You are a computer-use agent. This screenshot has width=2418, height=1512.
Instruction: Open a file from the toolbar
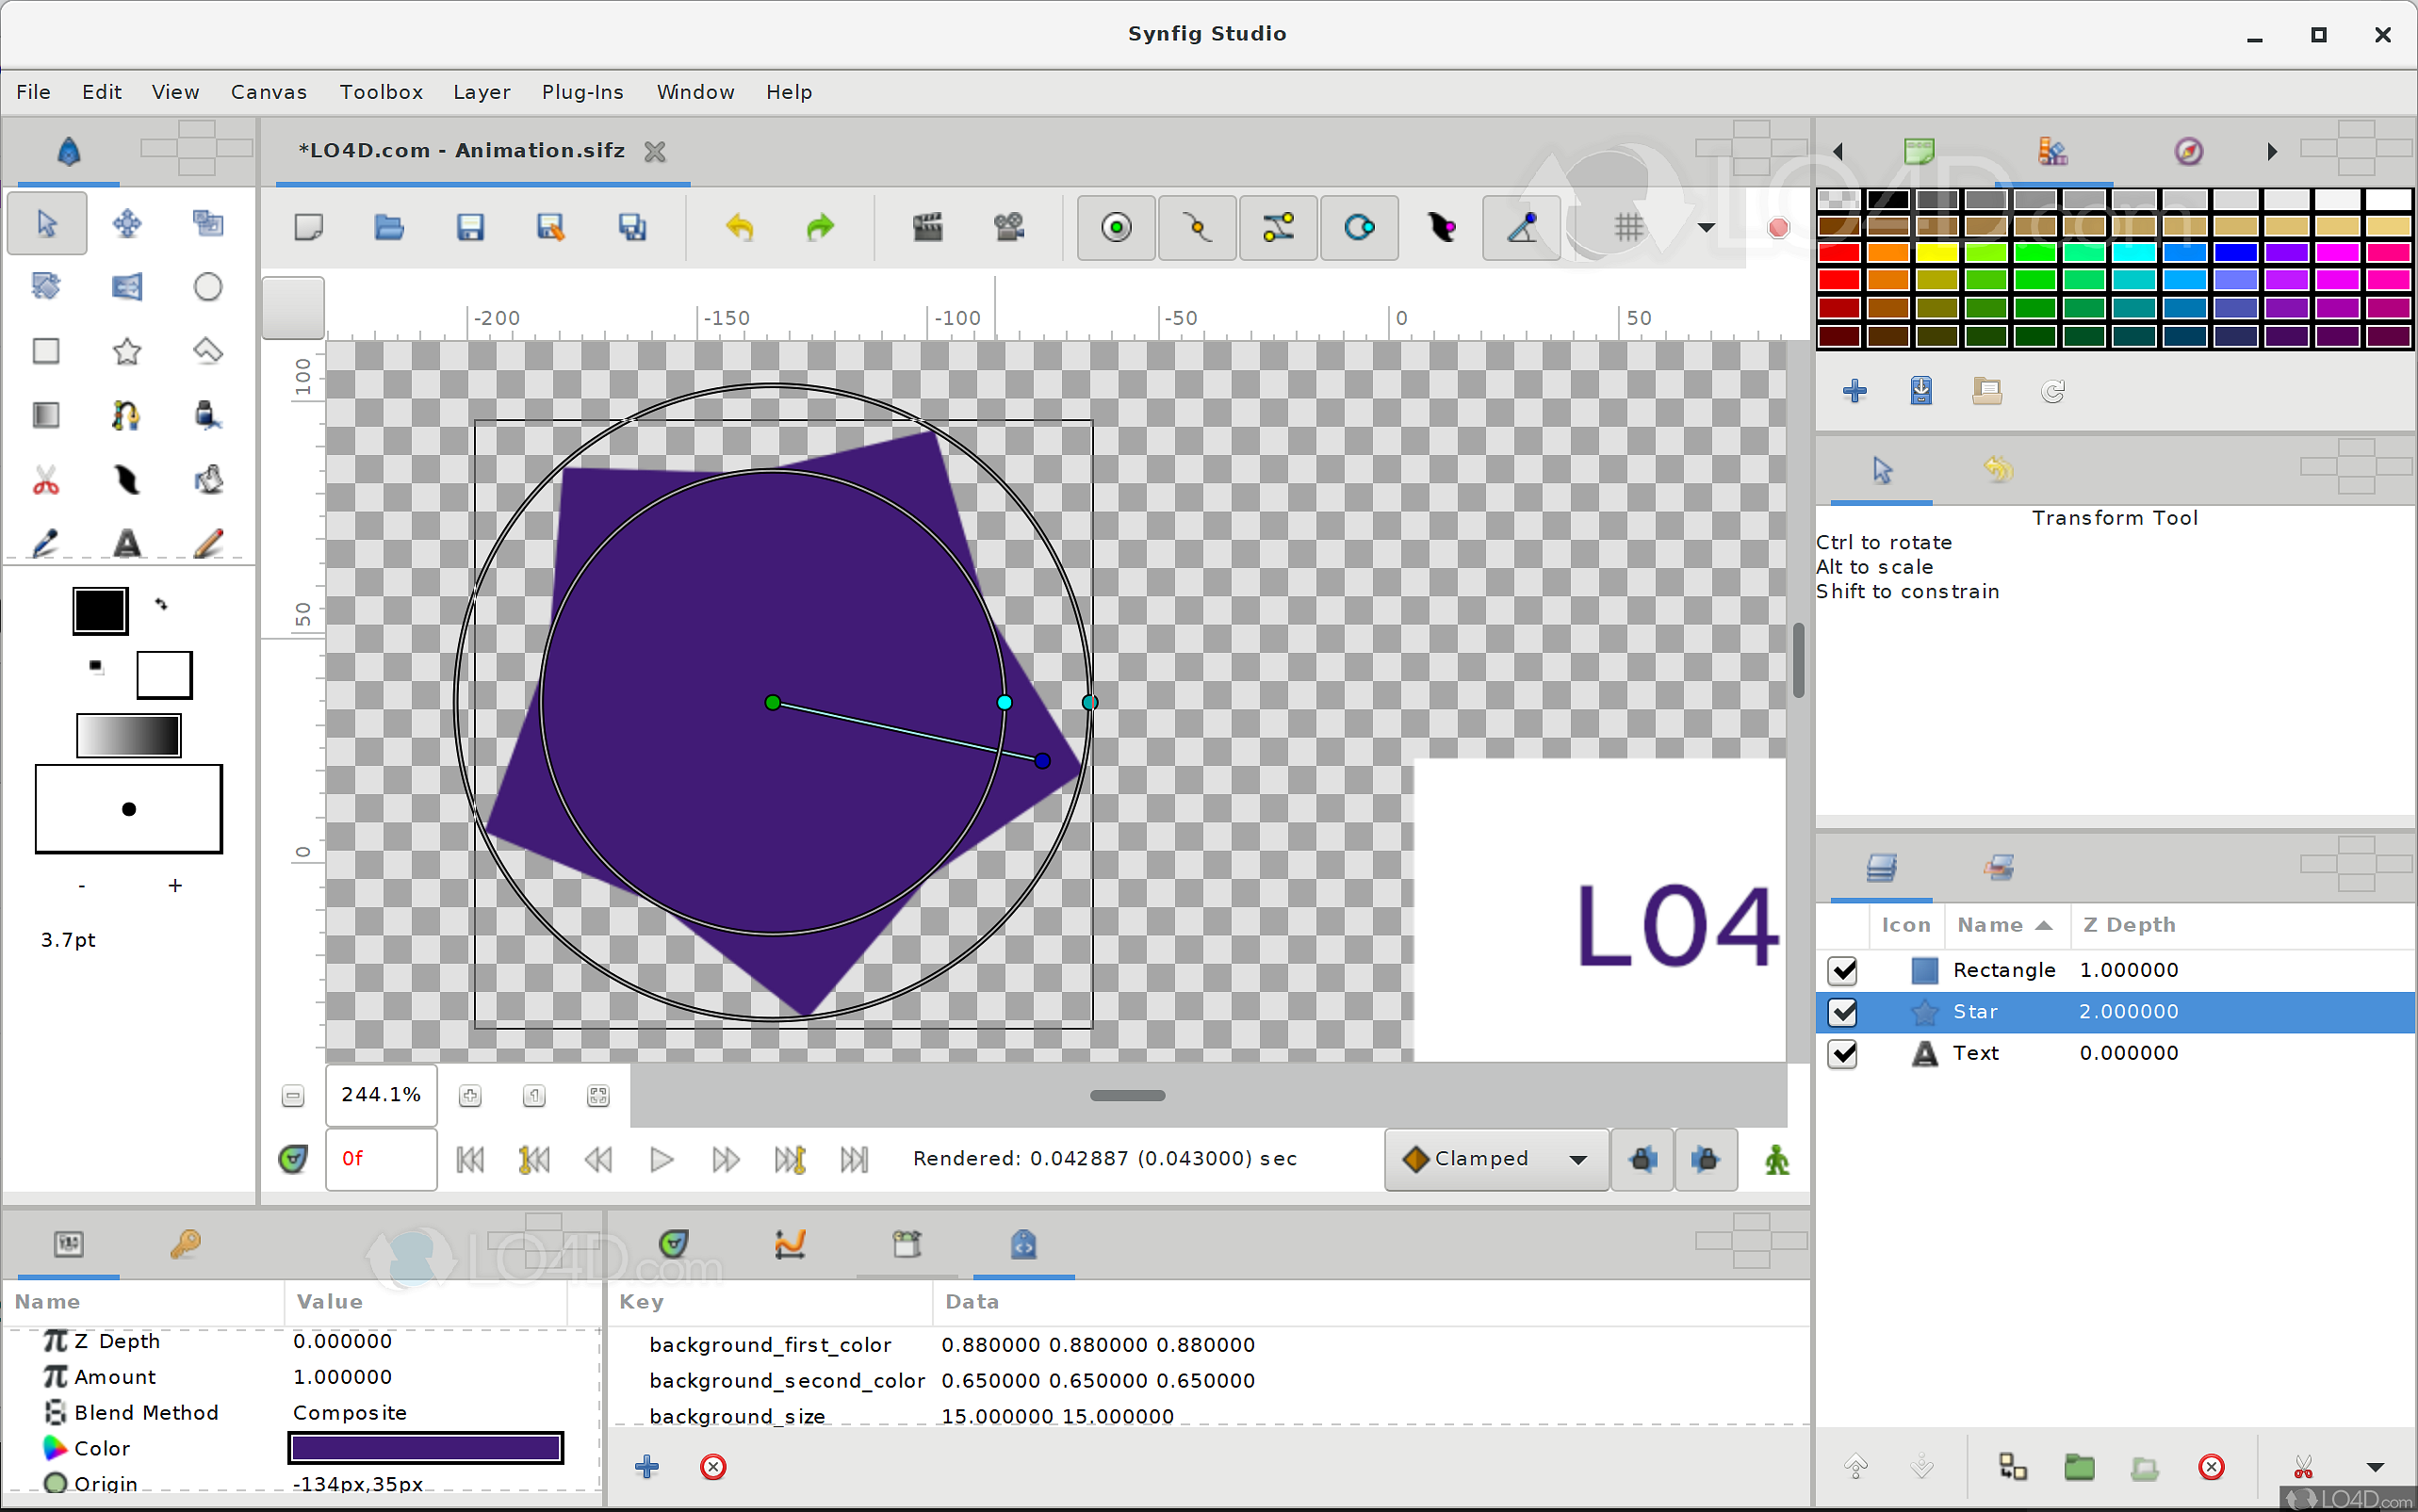coord(389,228)
